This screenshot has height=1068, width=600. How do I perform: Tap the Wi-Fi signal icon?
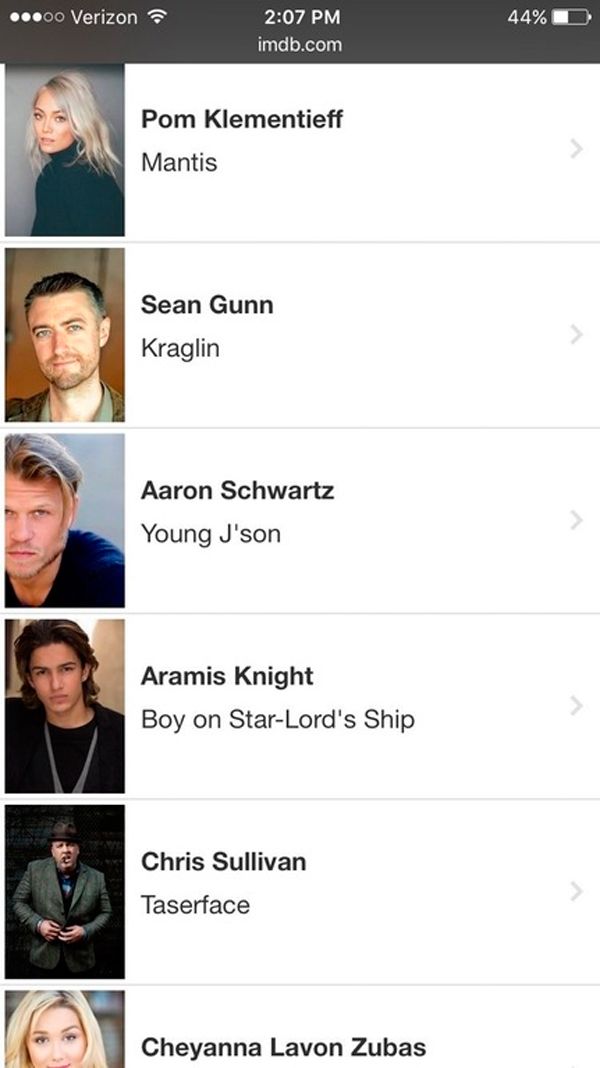155,17
